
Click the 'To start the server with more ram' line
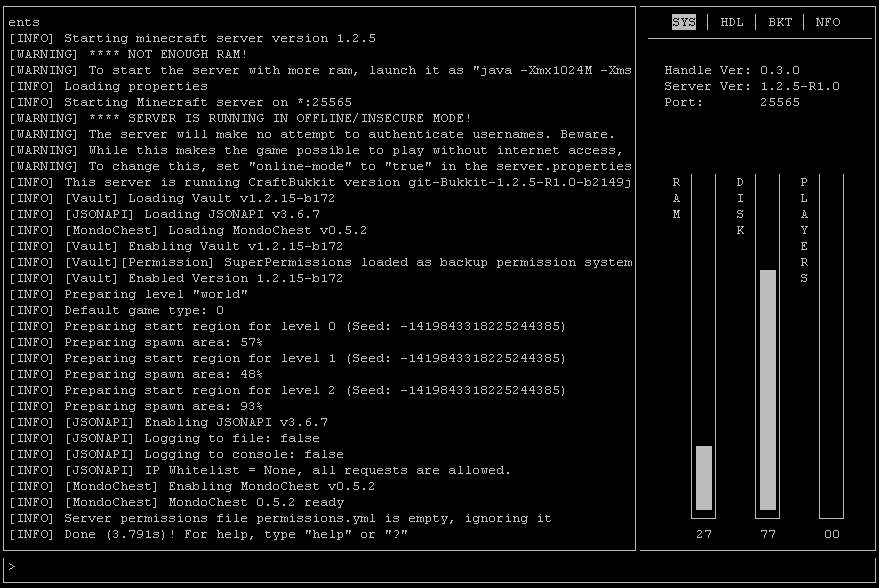[320, 70]
